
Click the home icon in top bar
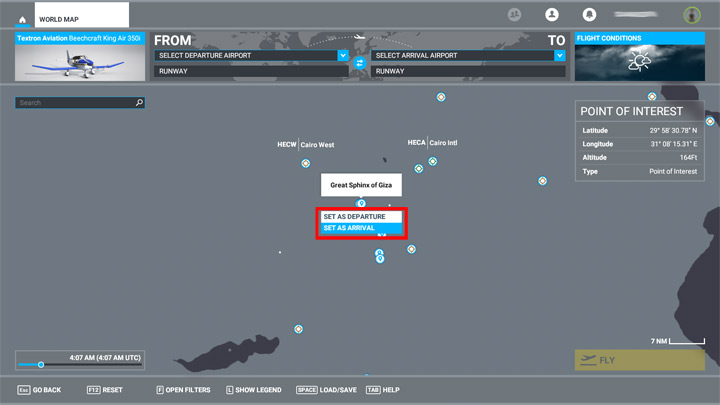tap(22, 18)
